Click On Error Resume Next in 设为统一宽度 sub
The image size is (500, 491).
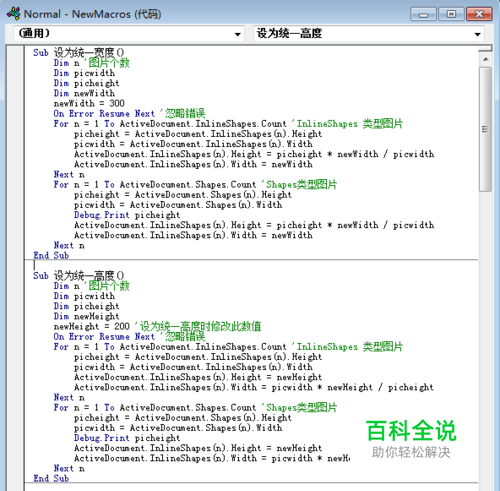104,113
